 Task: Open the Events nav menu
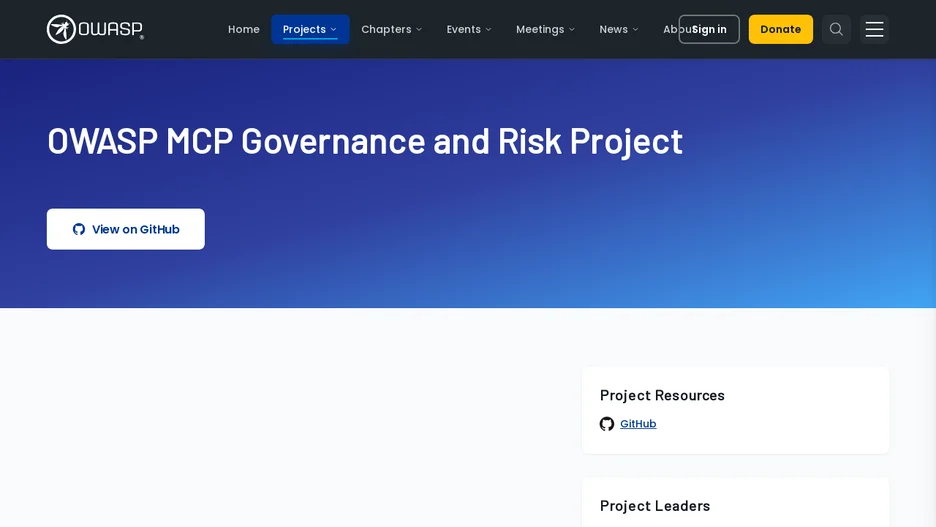point(469,29)
